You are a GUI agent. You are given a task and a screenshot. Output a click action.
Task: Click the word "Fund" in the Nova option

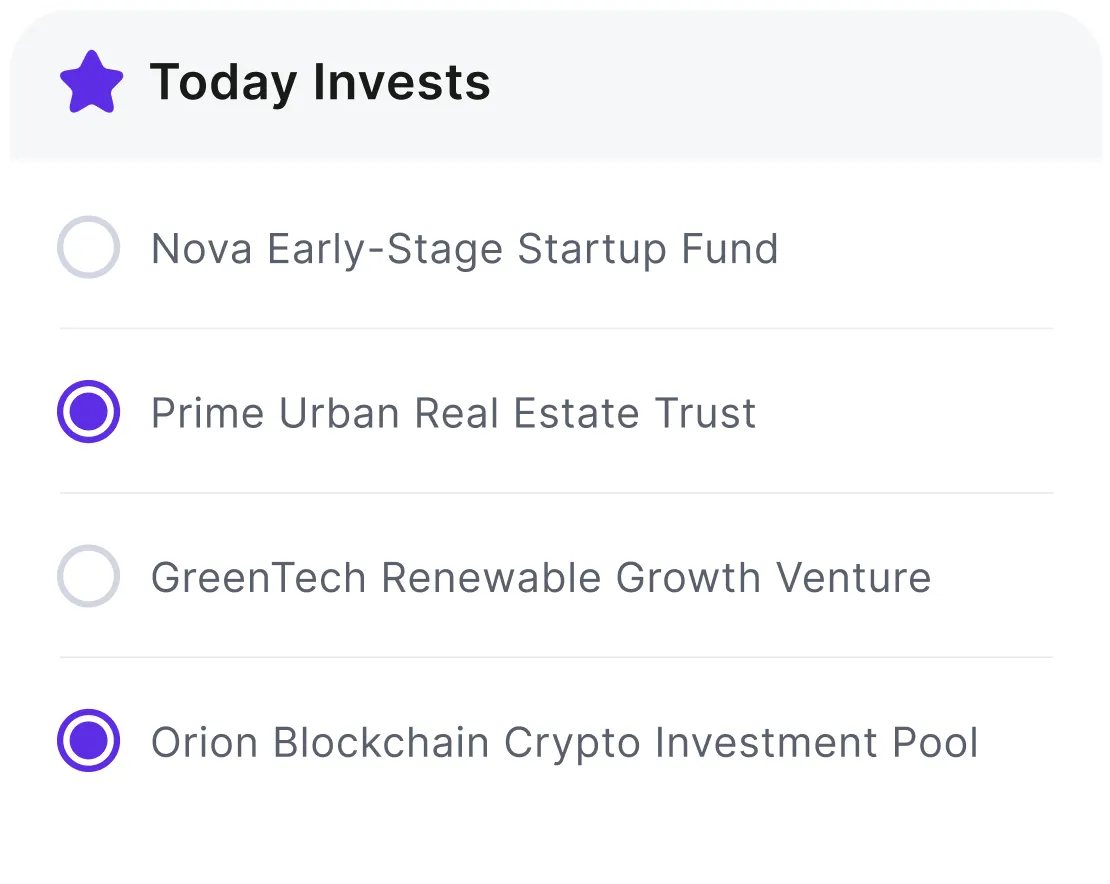coord(729,248)
